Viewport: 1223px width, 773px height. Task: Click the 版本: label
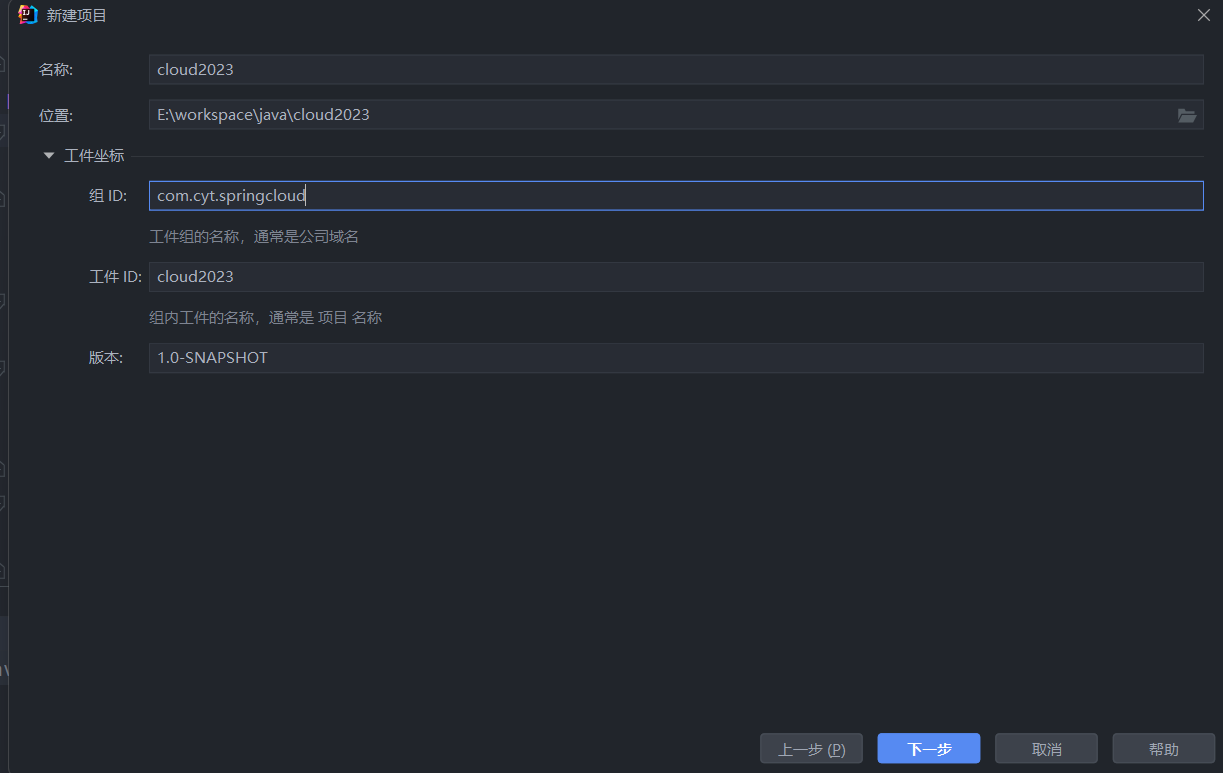(106, 358)
